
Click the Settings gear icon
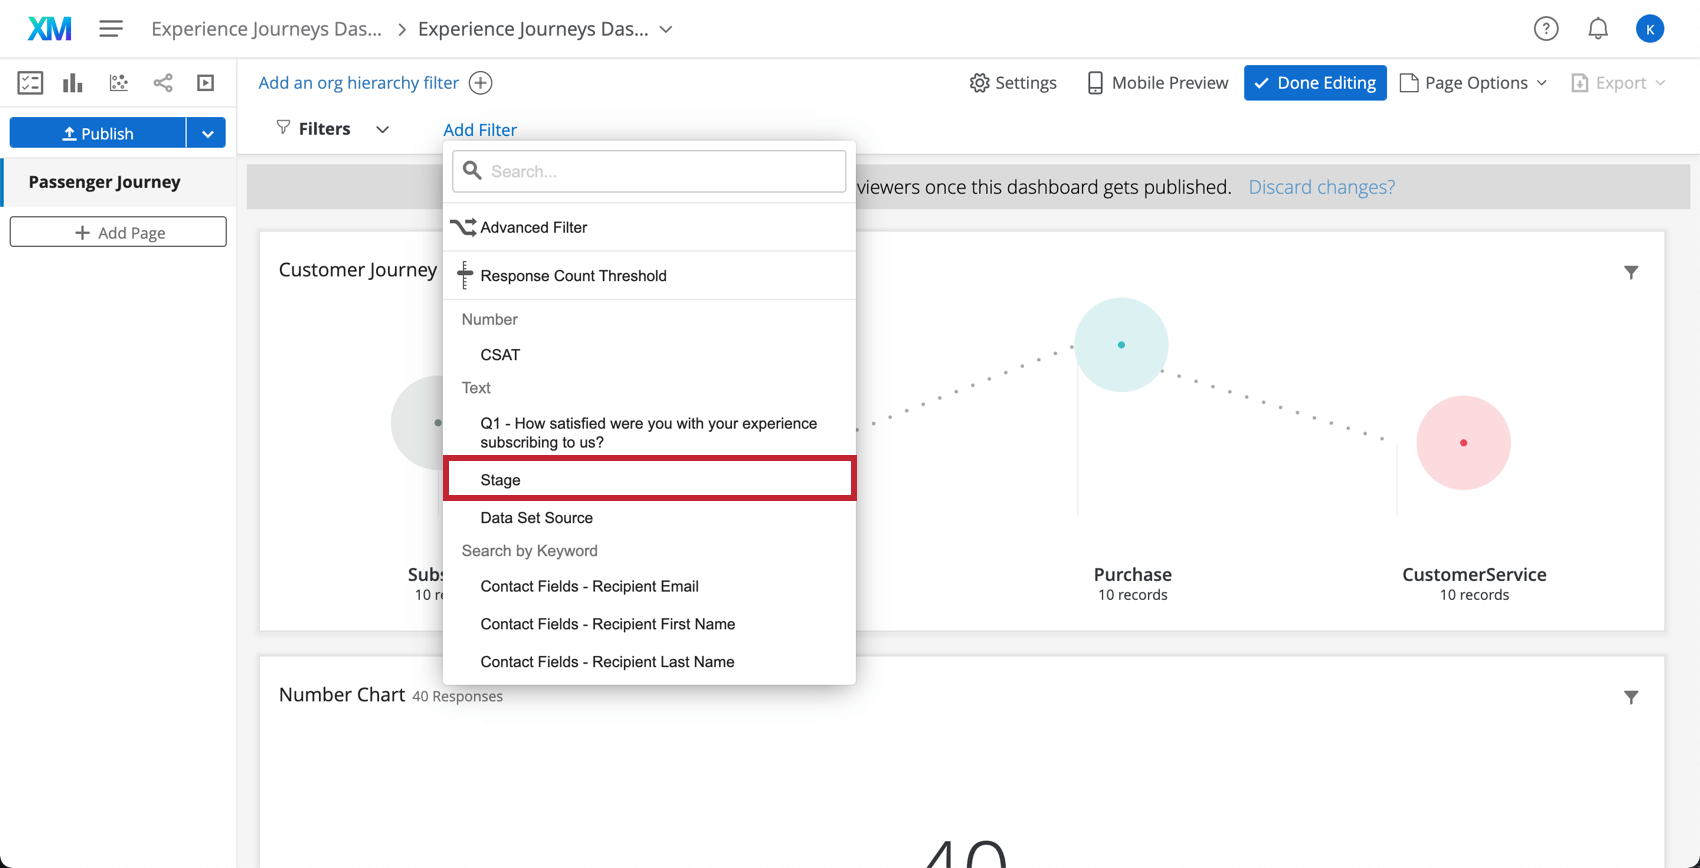[x=979, y=83]
